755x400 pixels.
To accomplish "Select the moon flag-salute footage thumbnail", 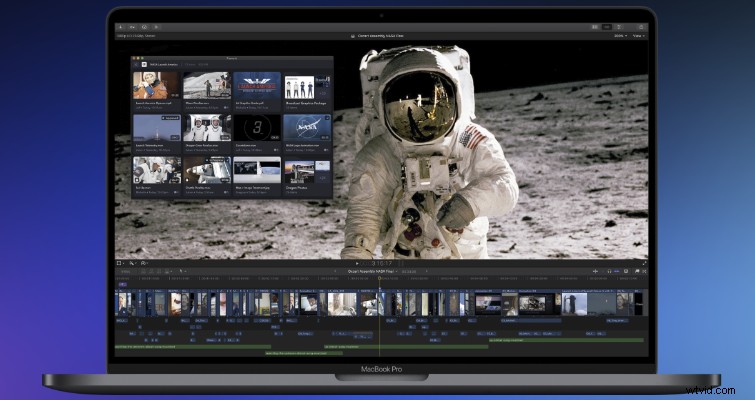I will point(207,86).
